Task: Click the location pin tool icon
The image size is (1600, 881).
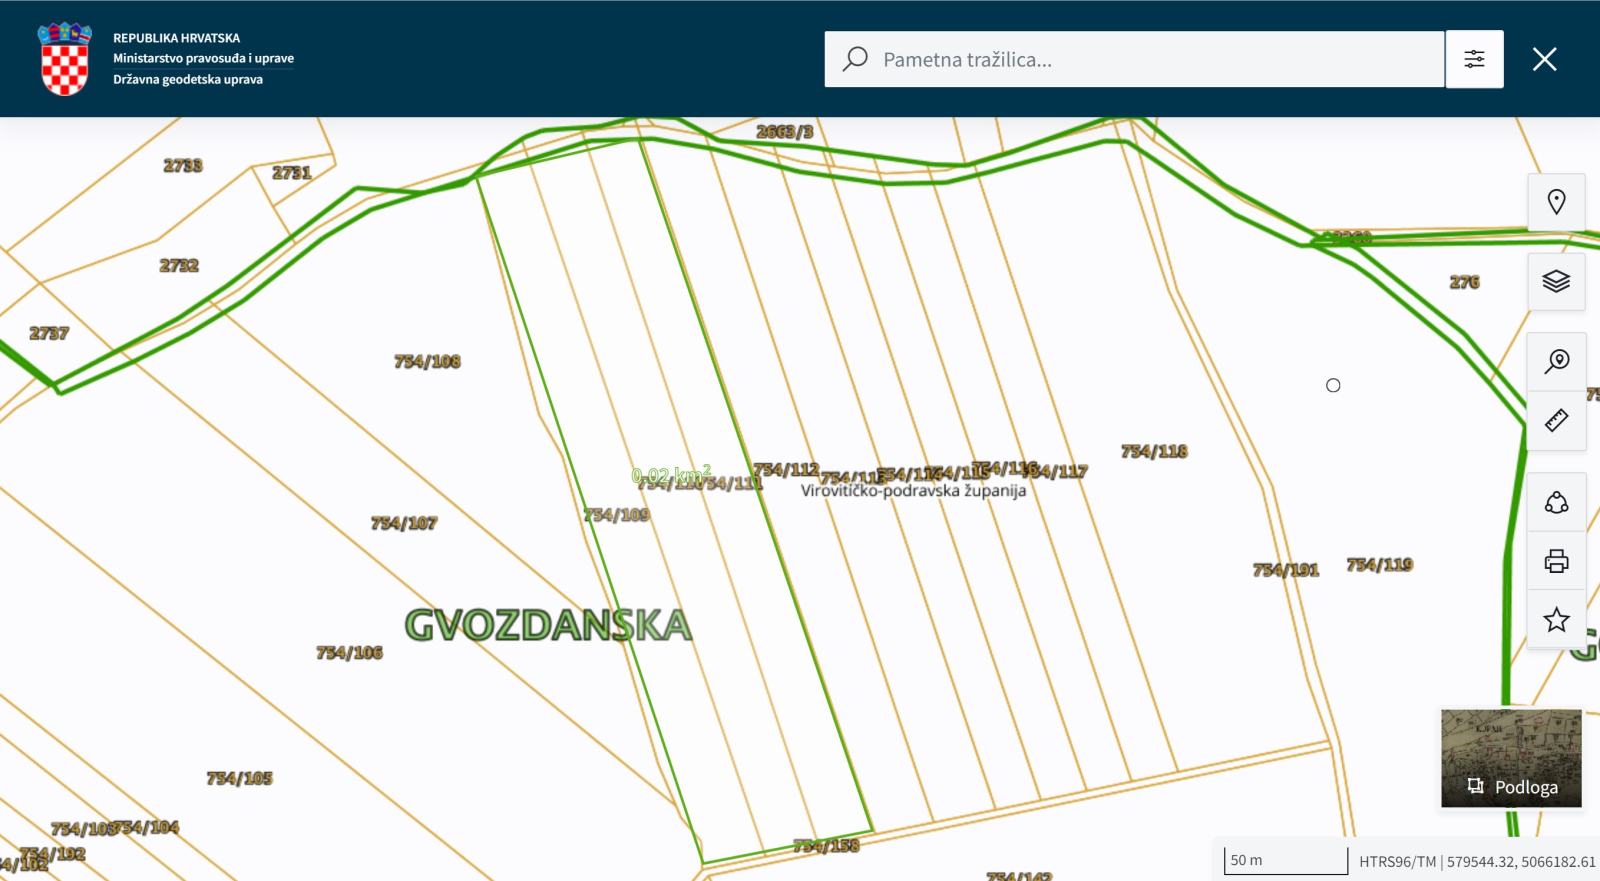Action: (x=1556, y=202)
